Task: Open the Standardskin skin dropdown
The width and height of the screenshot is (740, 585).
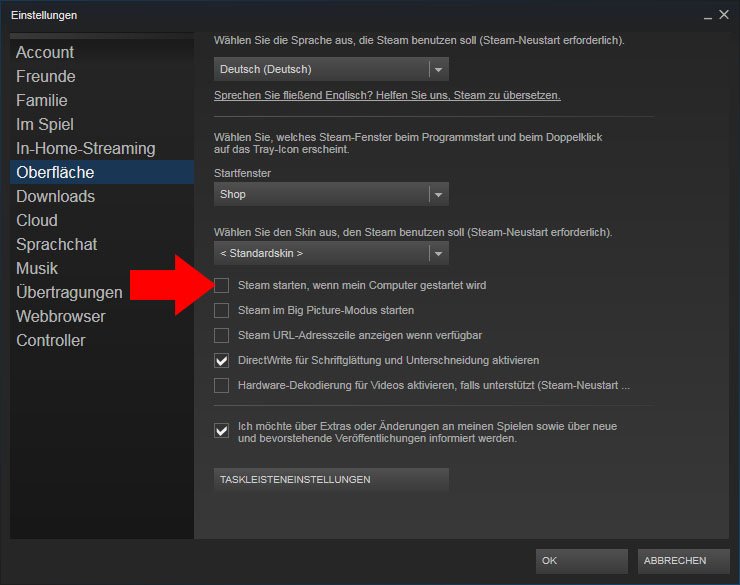Action: pos(331,253)
